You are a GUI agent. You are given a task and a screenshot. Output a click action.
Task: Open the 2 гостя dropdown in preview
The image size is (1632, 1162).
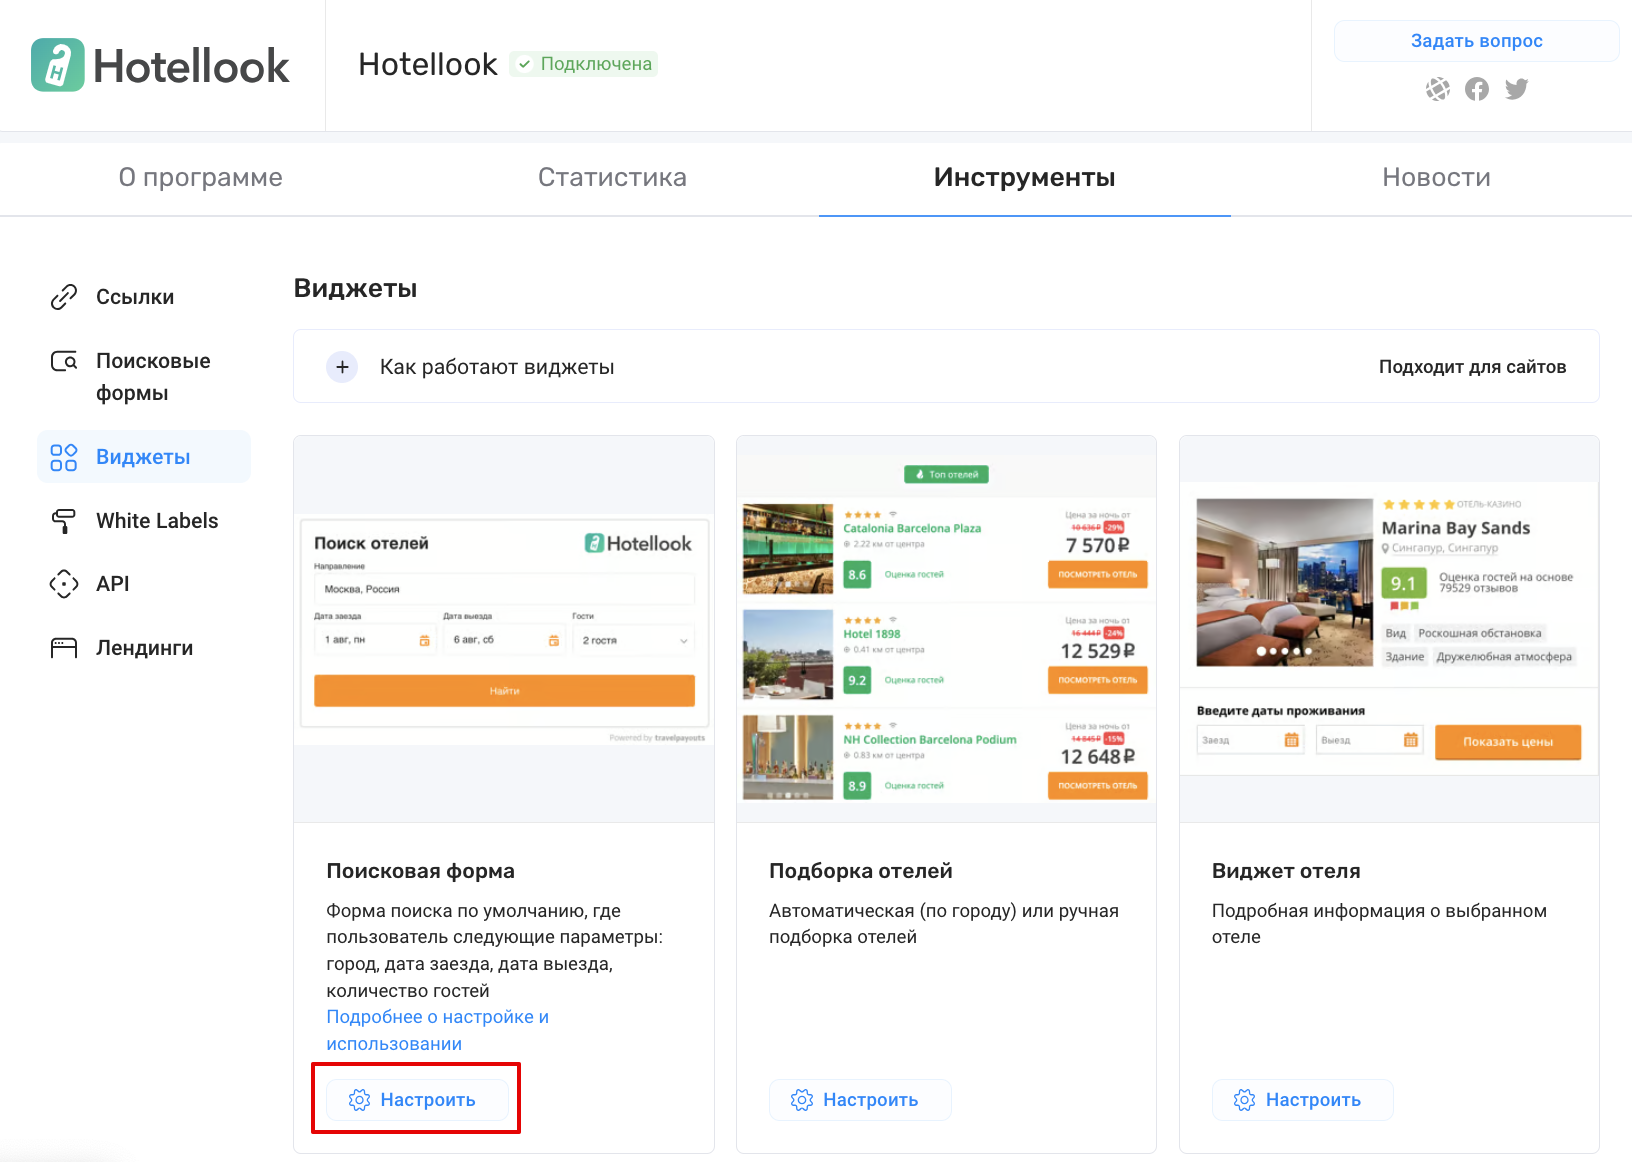coord(634,640)
